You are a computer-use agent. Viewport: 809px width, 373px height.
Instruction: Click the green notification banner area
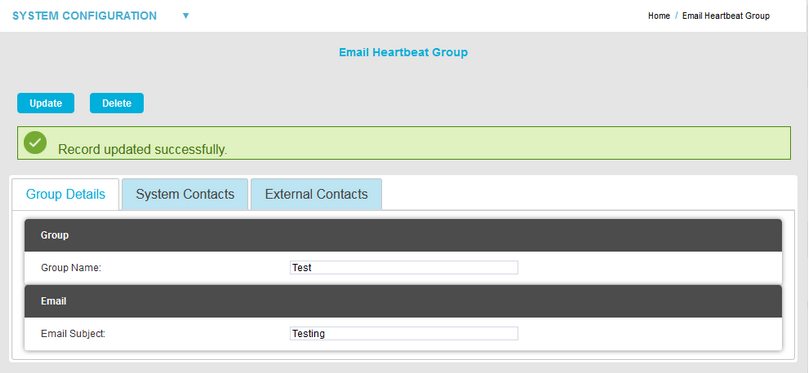(x=404, y=143)
